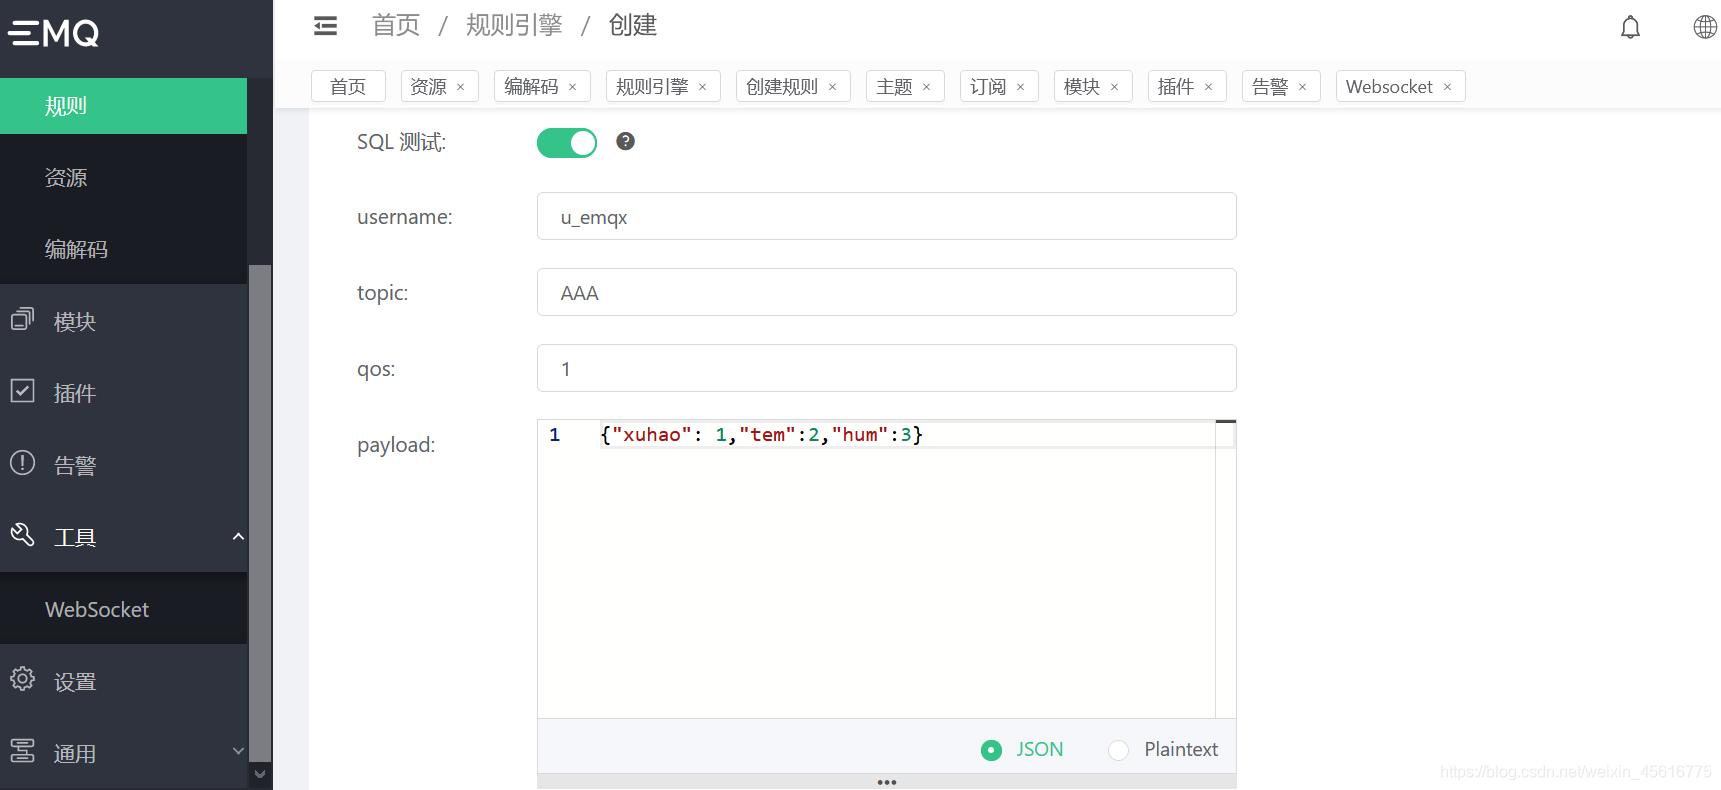1721x790 pixels.
Task: Open 资源 in the sidebar
Action: pyautogui.click(x=124, y=177)
